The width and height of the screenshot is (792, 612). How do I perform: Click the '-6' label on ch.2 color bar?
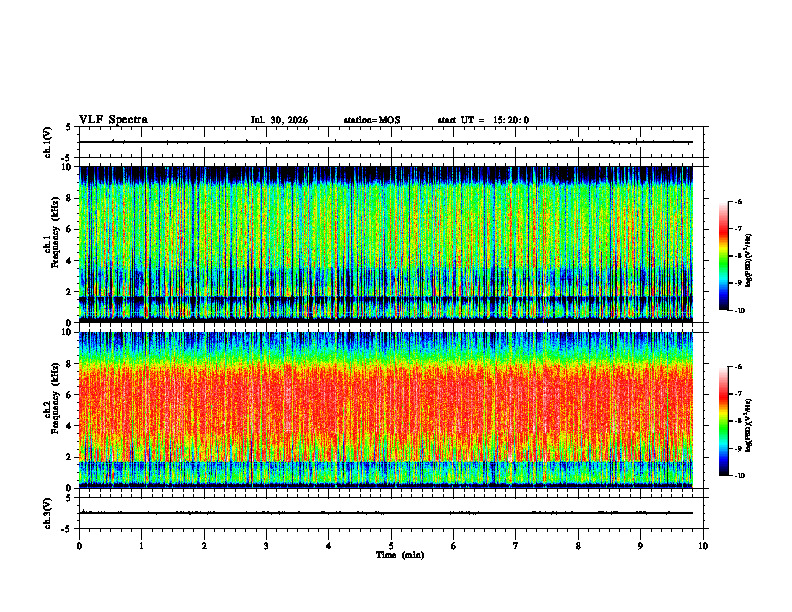click(x=738, y=367)
